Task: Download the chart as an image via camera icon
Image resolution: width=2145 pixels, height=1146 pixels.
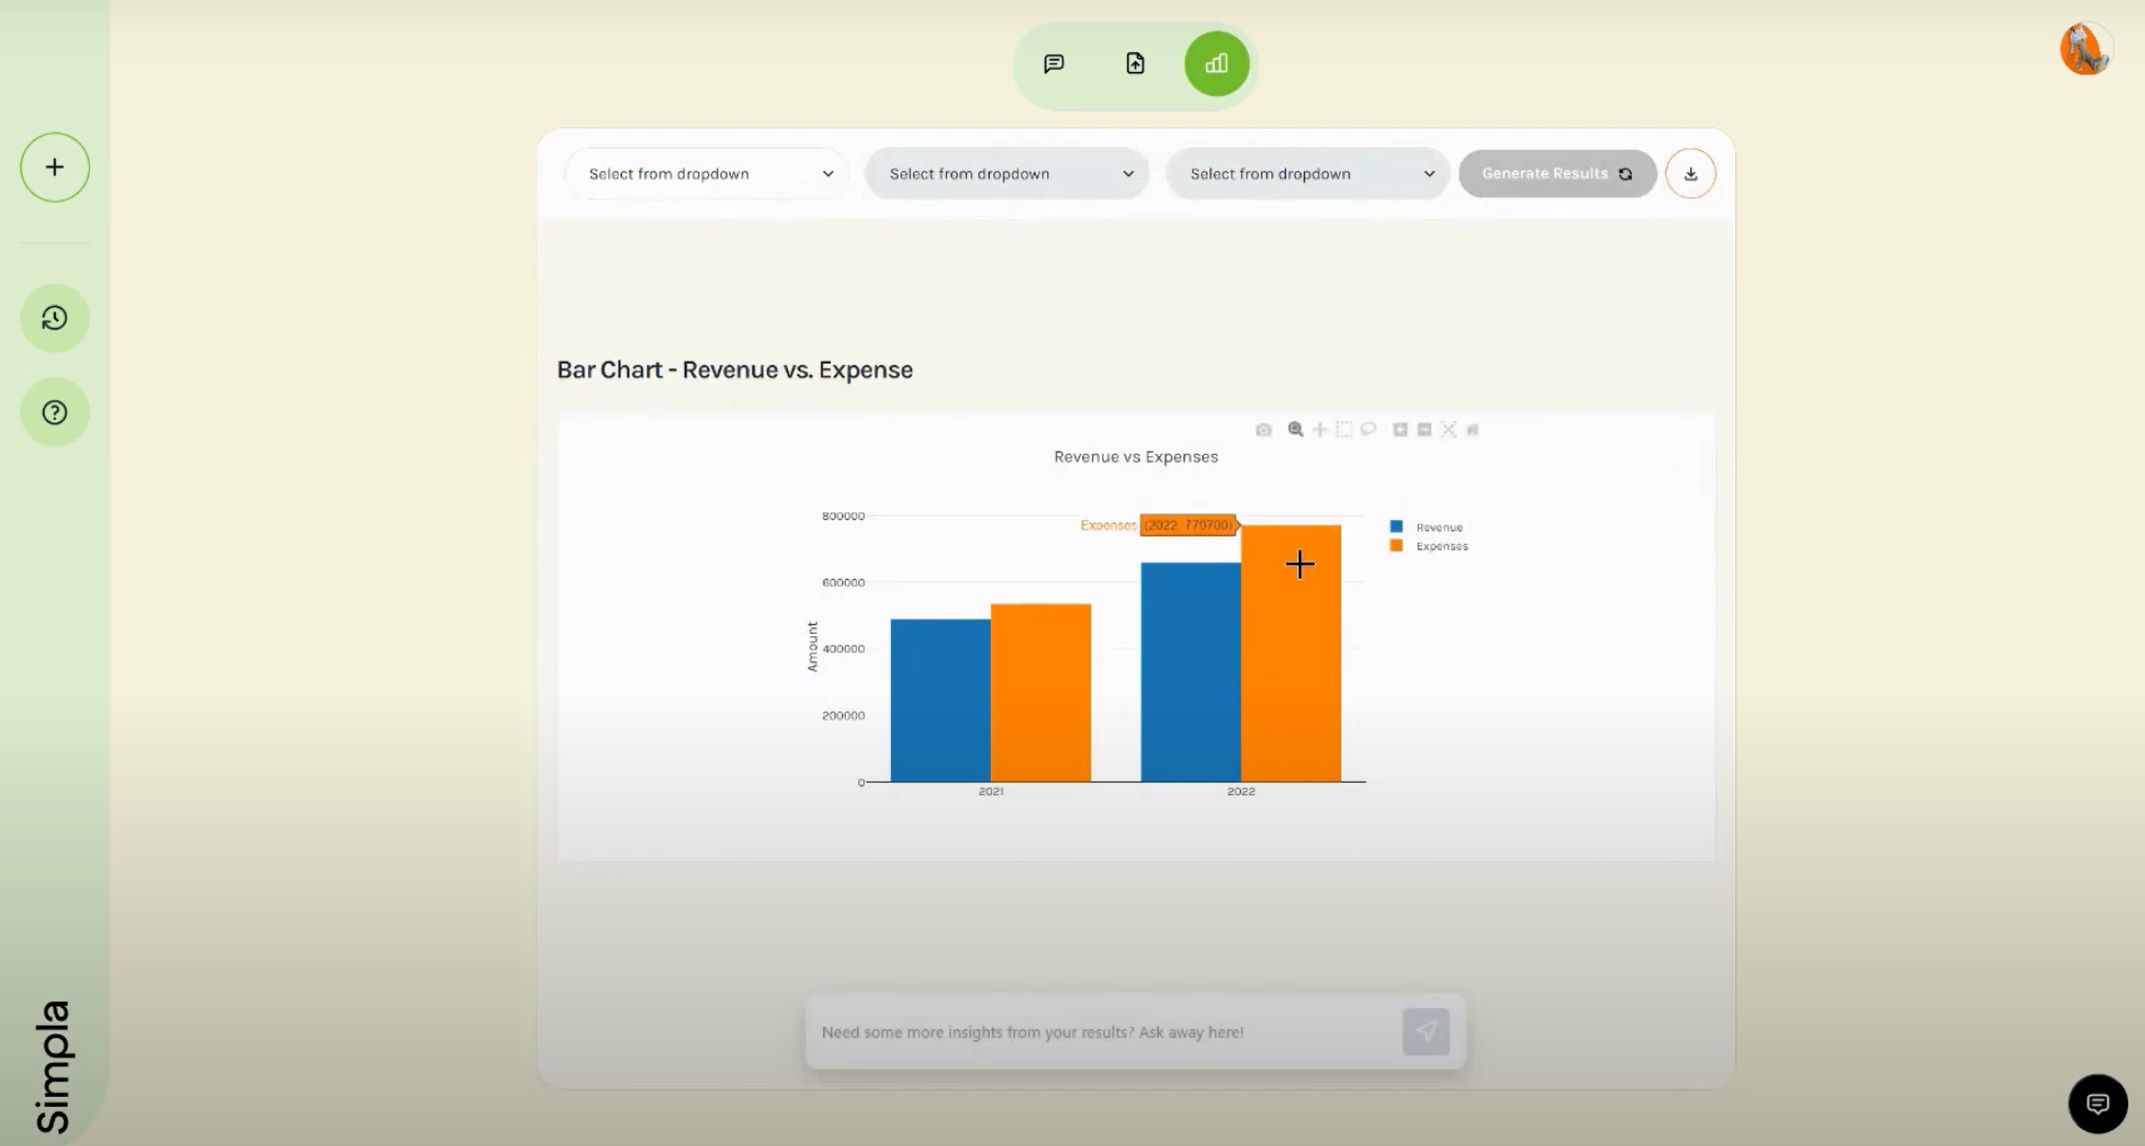Action: [x=1263, y=429]
